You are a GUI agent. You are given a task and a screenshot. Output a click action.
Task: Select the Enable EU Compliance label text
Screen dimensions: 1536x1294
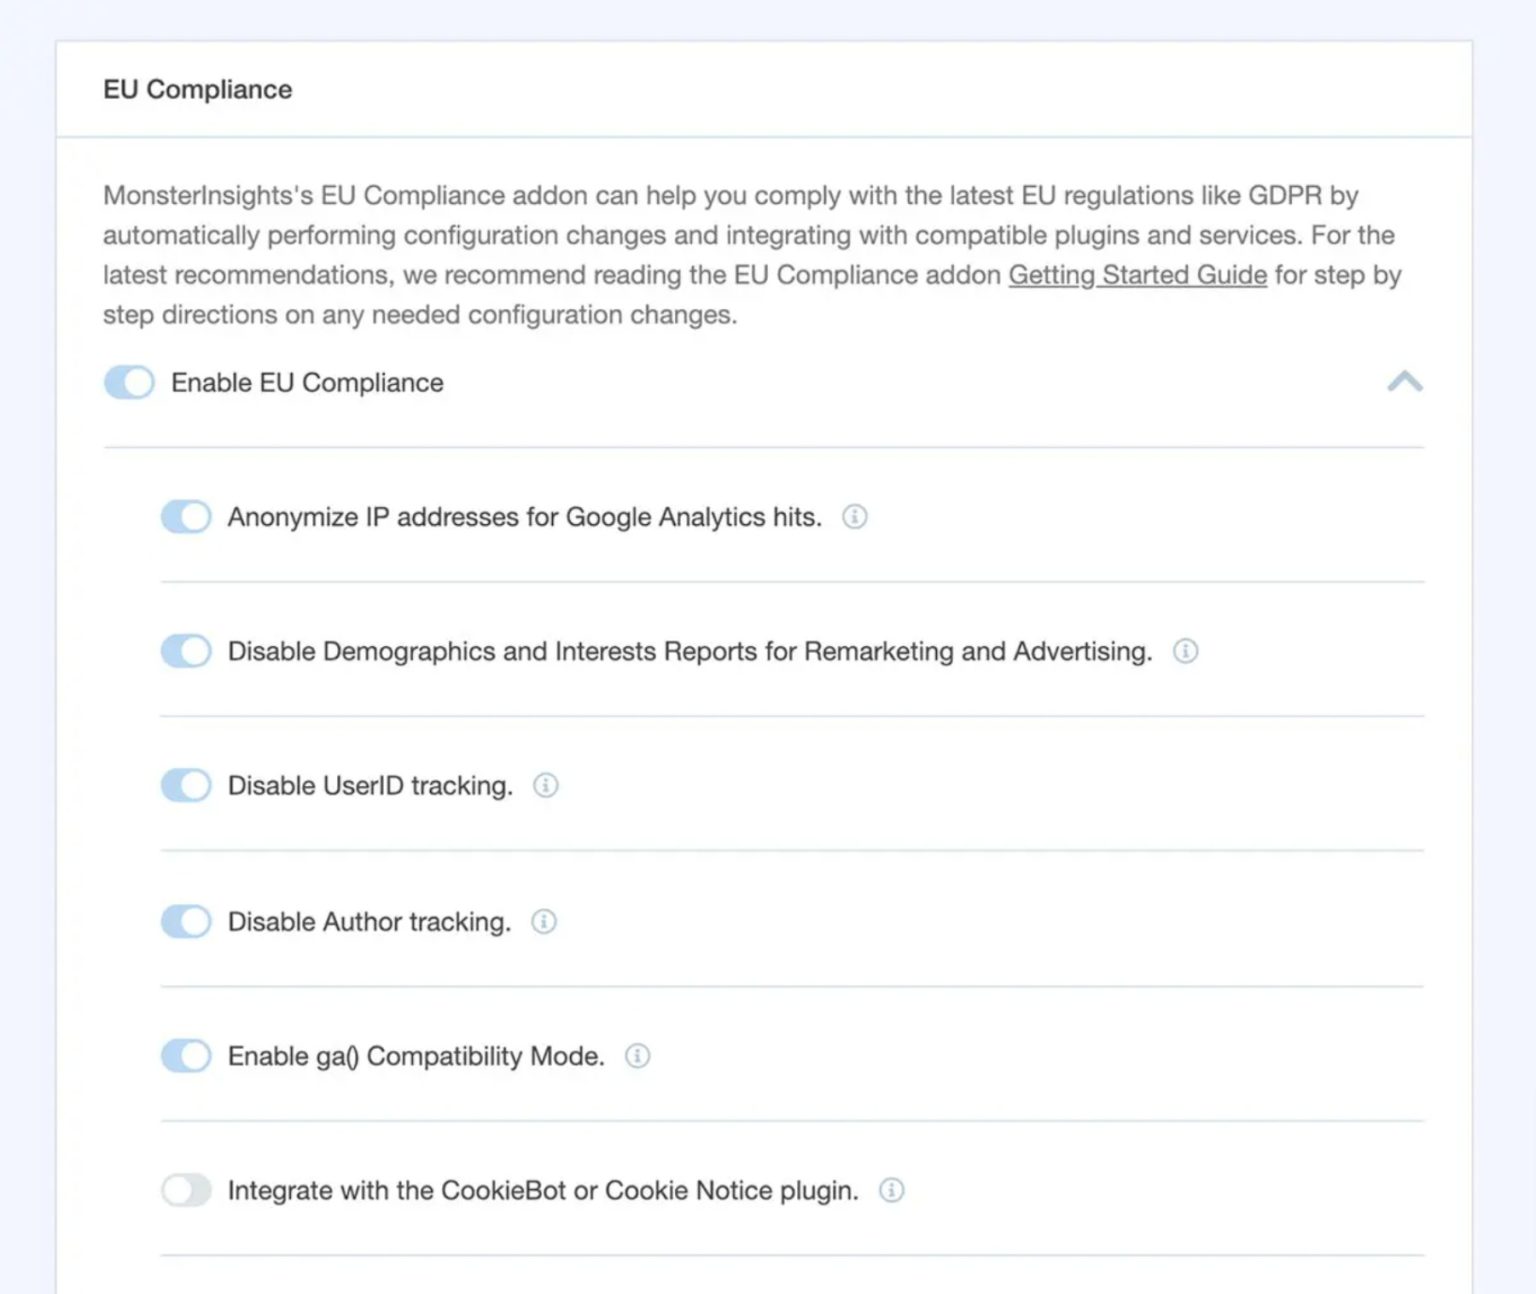307,382
